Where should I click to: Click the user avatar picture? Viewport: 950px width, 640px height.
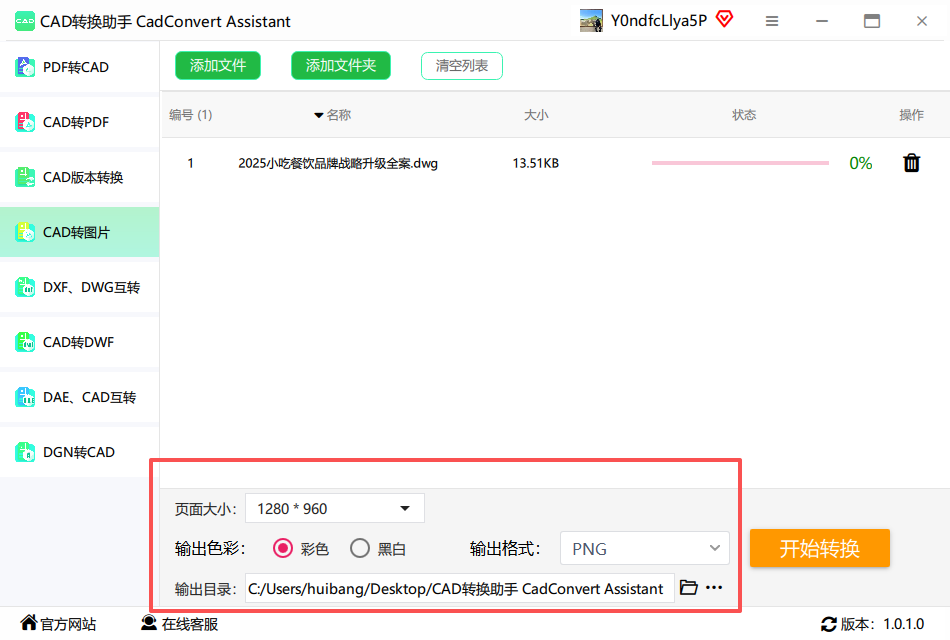pyautogui.click(x=591, y=21)
